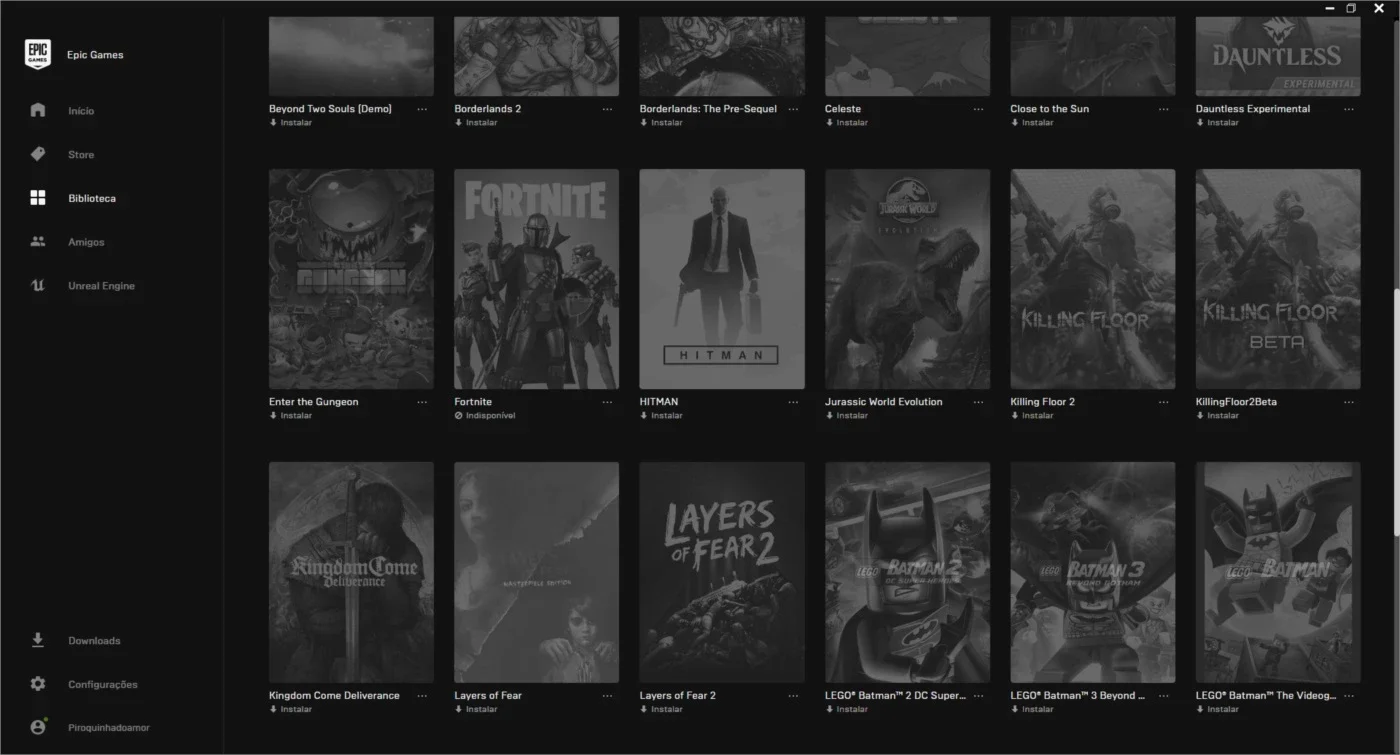Screen dimensions: 1400x755
Task: Click Instalar under LEGO Batman 2 DC Super
Action: tap(852, 709)
